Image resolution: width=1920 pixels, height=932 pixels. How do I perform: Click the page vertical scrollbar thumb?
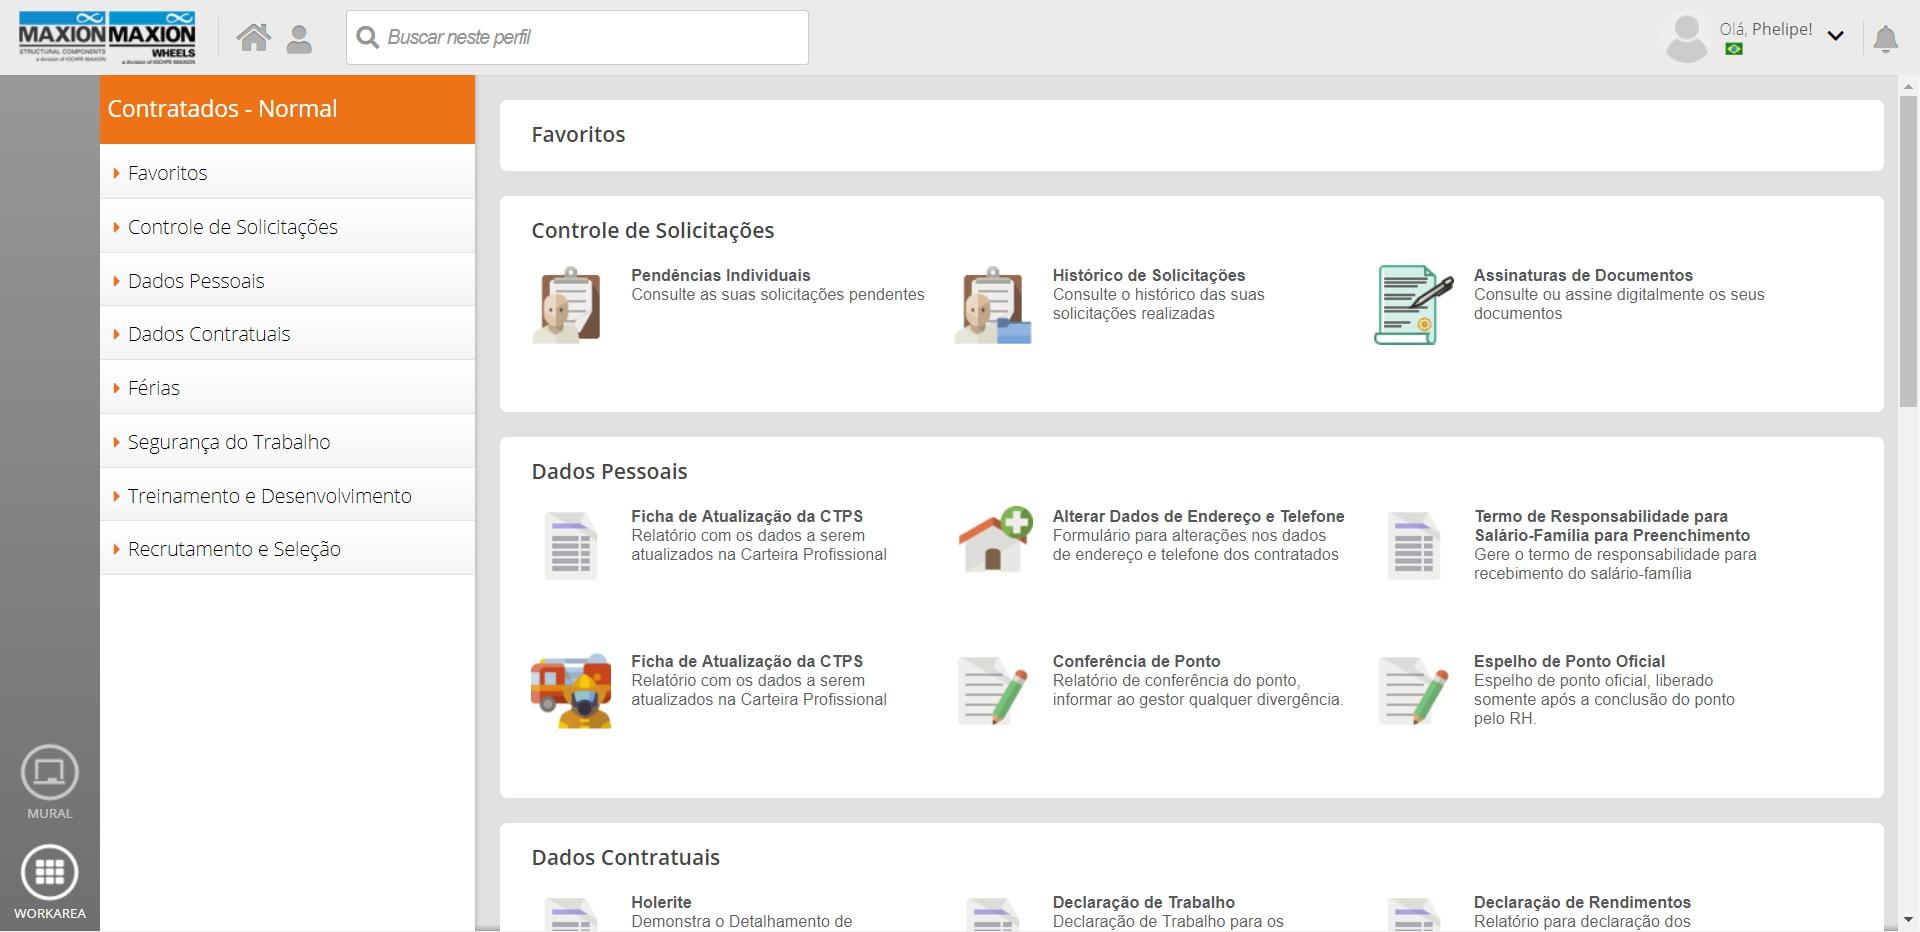[1908, 251]
